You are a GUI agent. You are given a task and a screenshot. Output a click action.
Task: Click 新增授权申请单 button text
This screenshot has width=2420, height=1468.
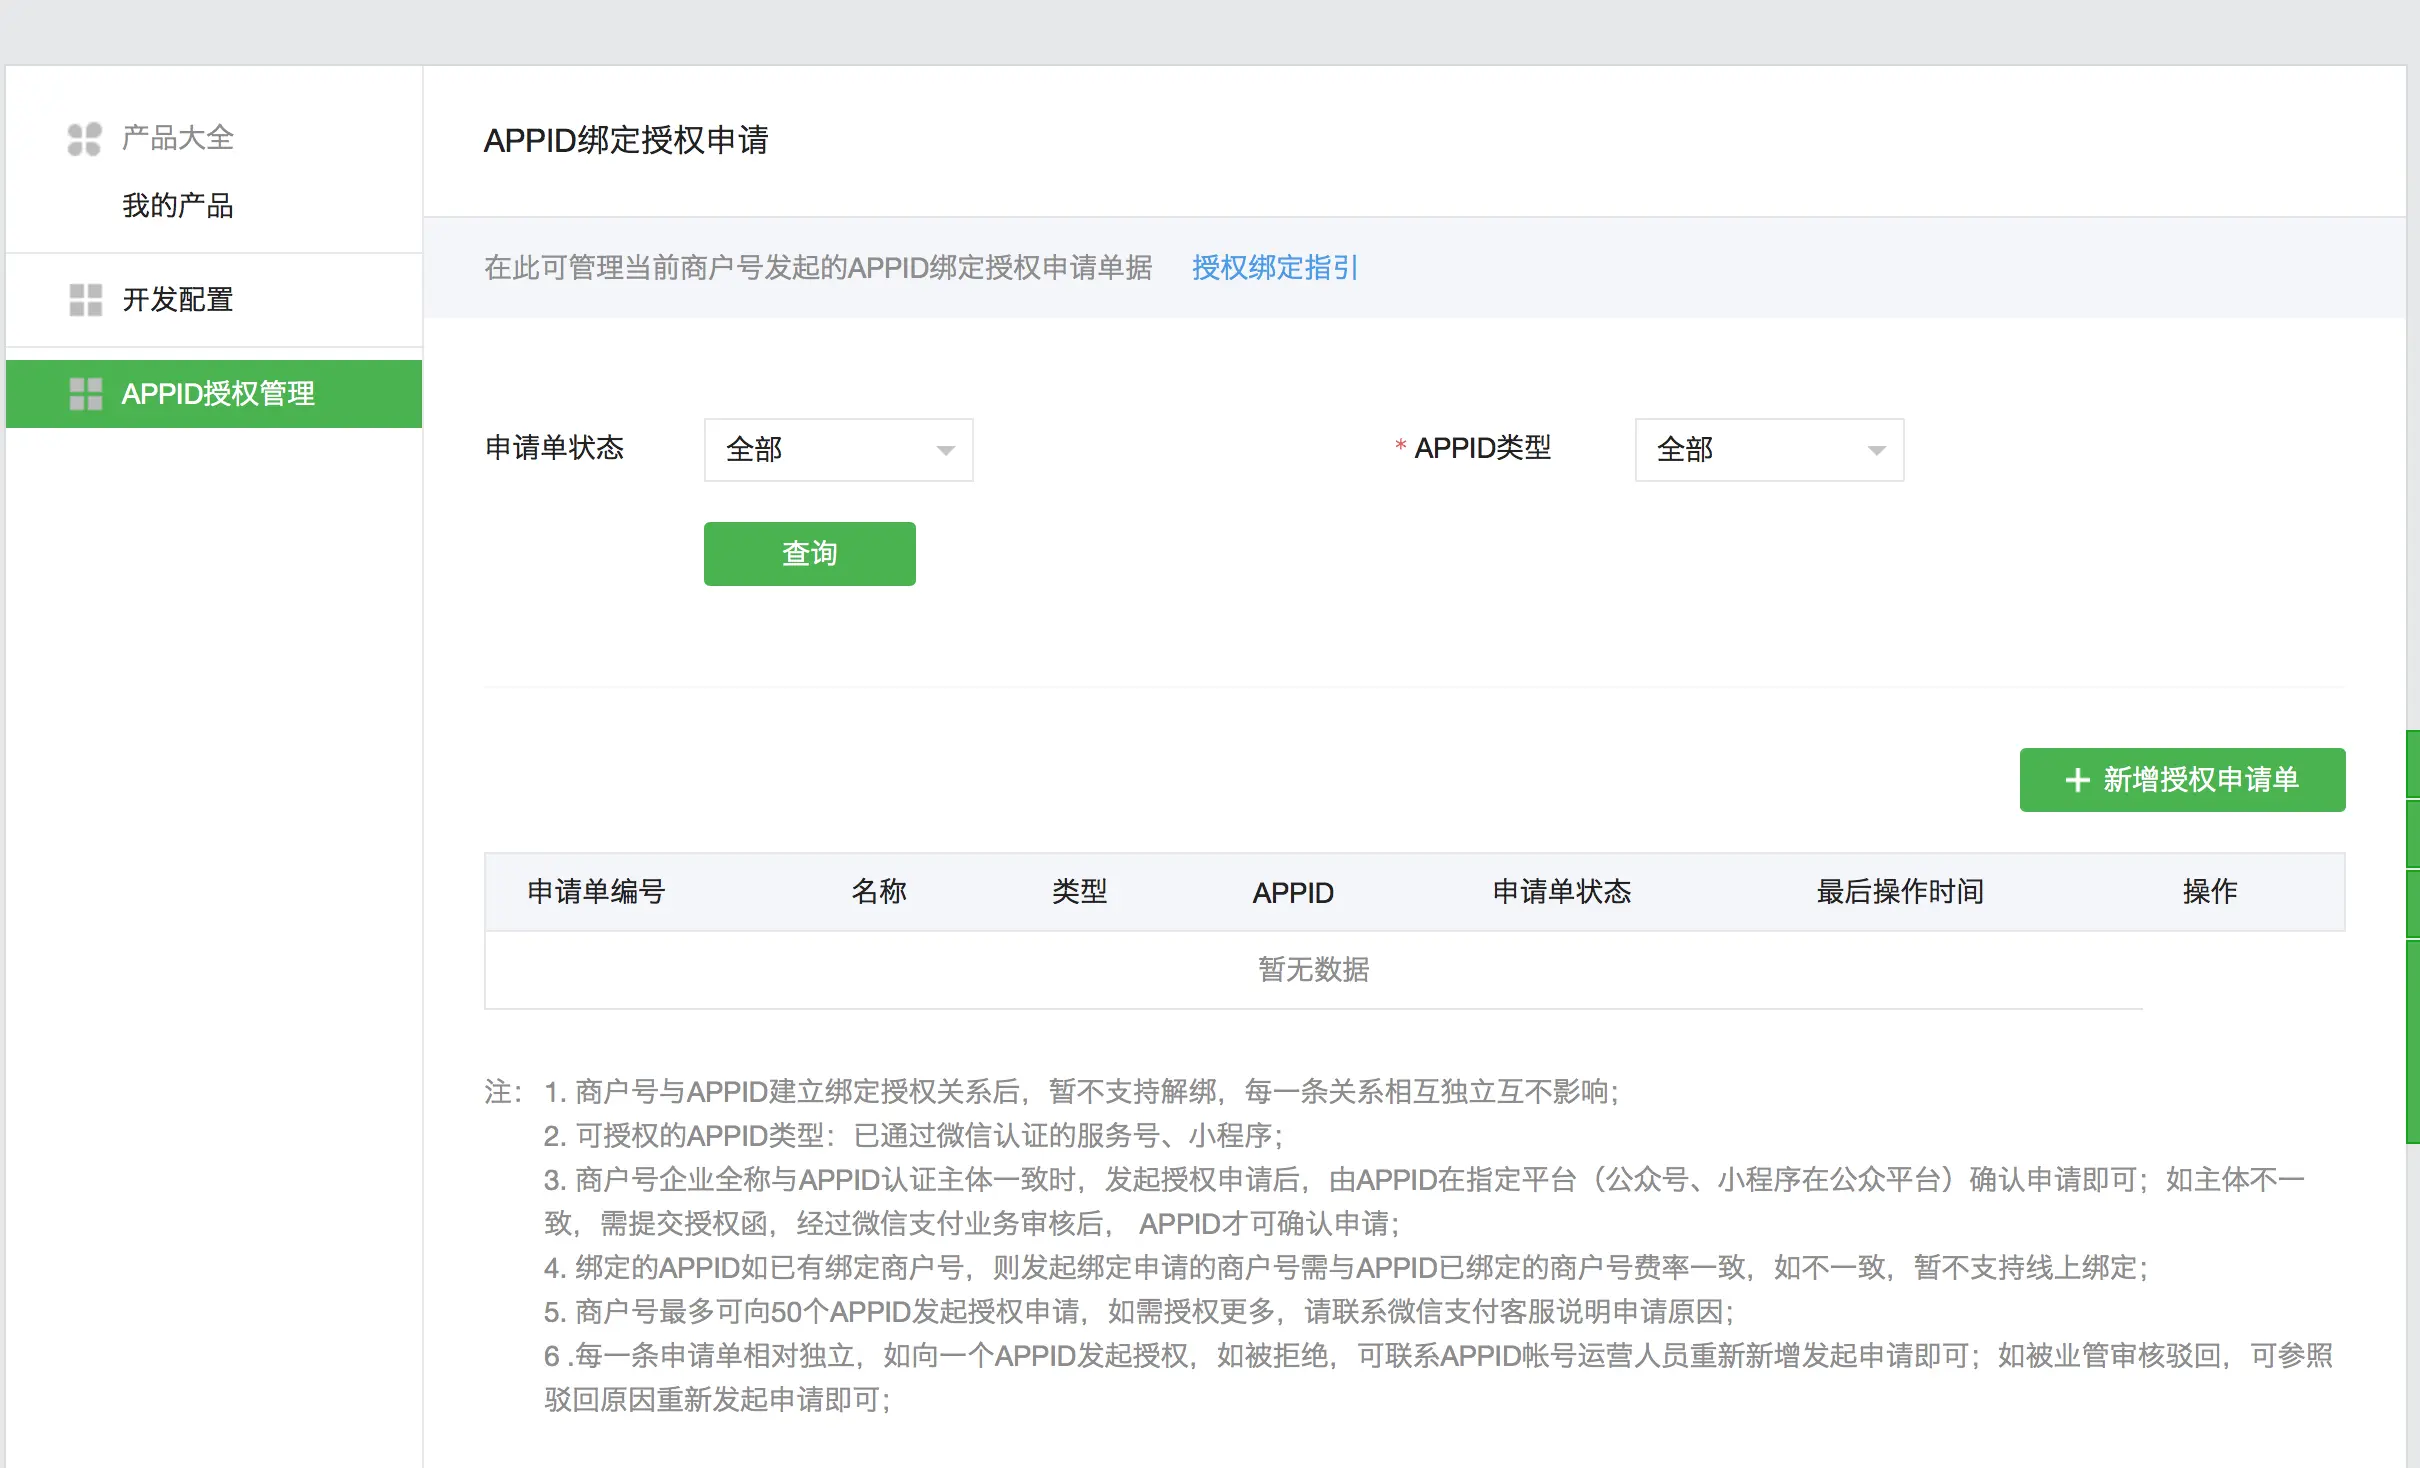(x=2200, y=780)
